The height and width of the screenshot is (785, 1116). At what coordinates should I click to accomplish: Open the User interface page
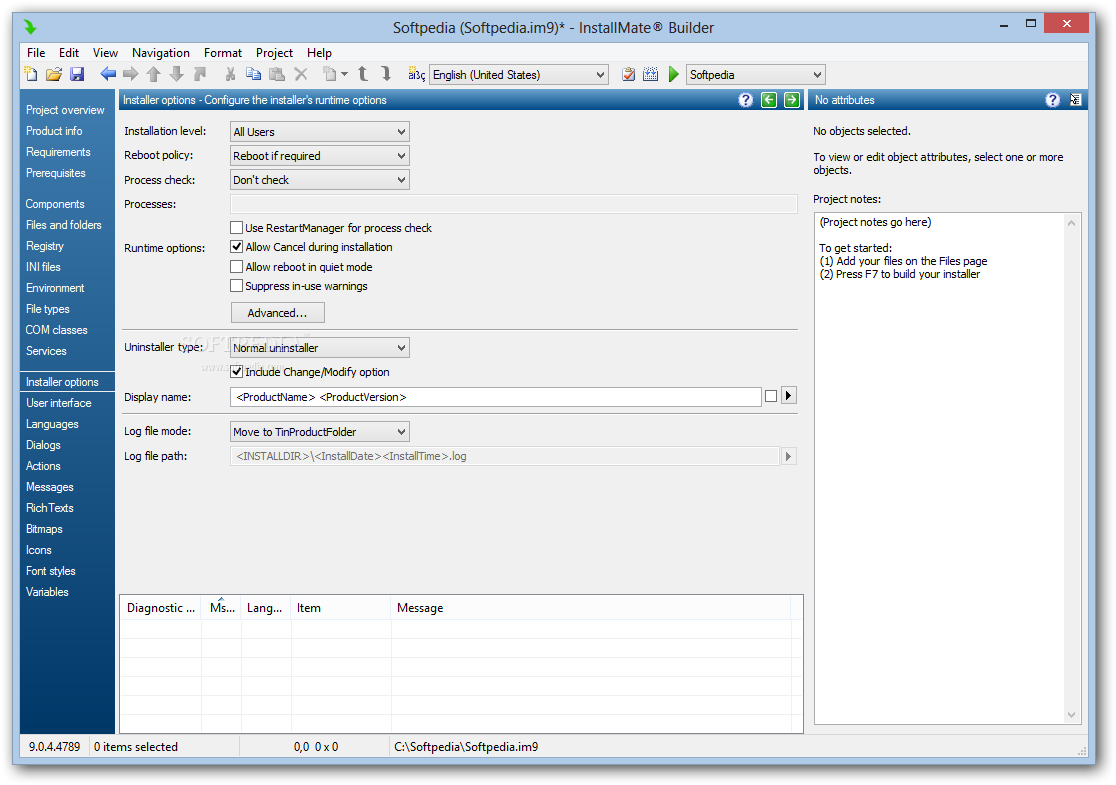click(x=58, y=403)
